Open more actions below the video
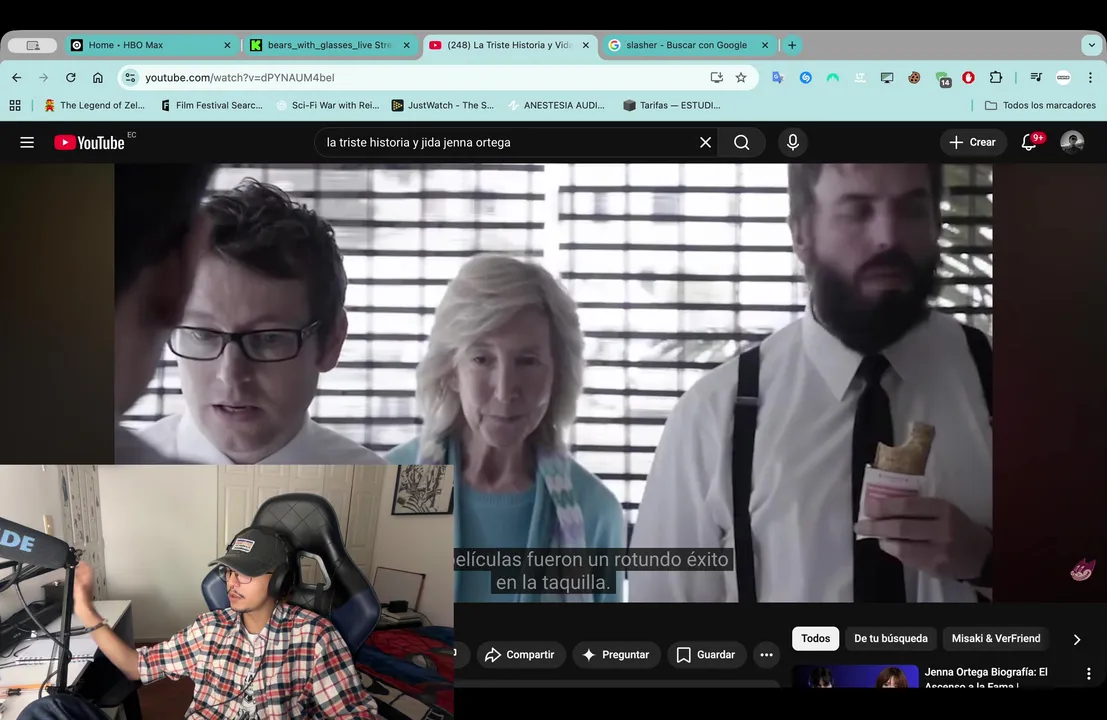This screenshot has height=720, width=1107. point(766,655)
